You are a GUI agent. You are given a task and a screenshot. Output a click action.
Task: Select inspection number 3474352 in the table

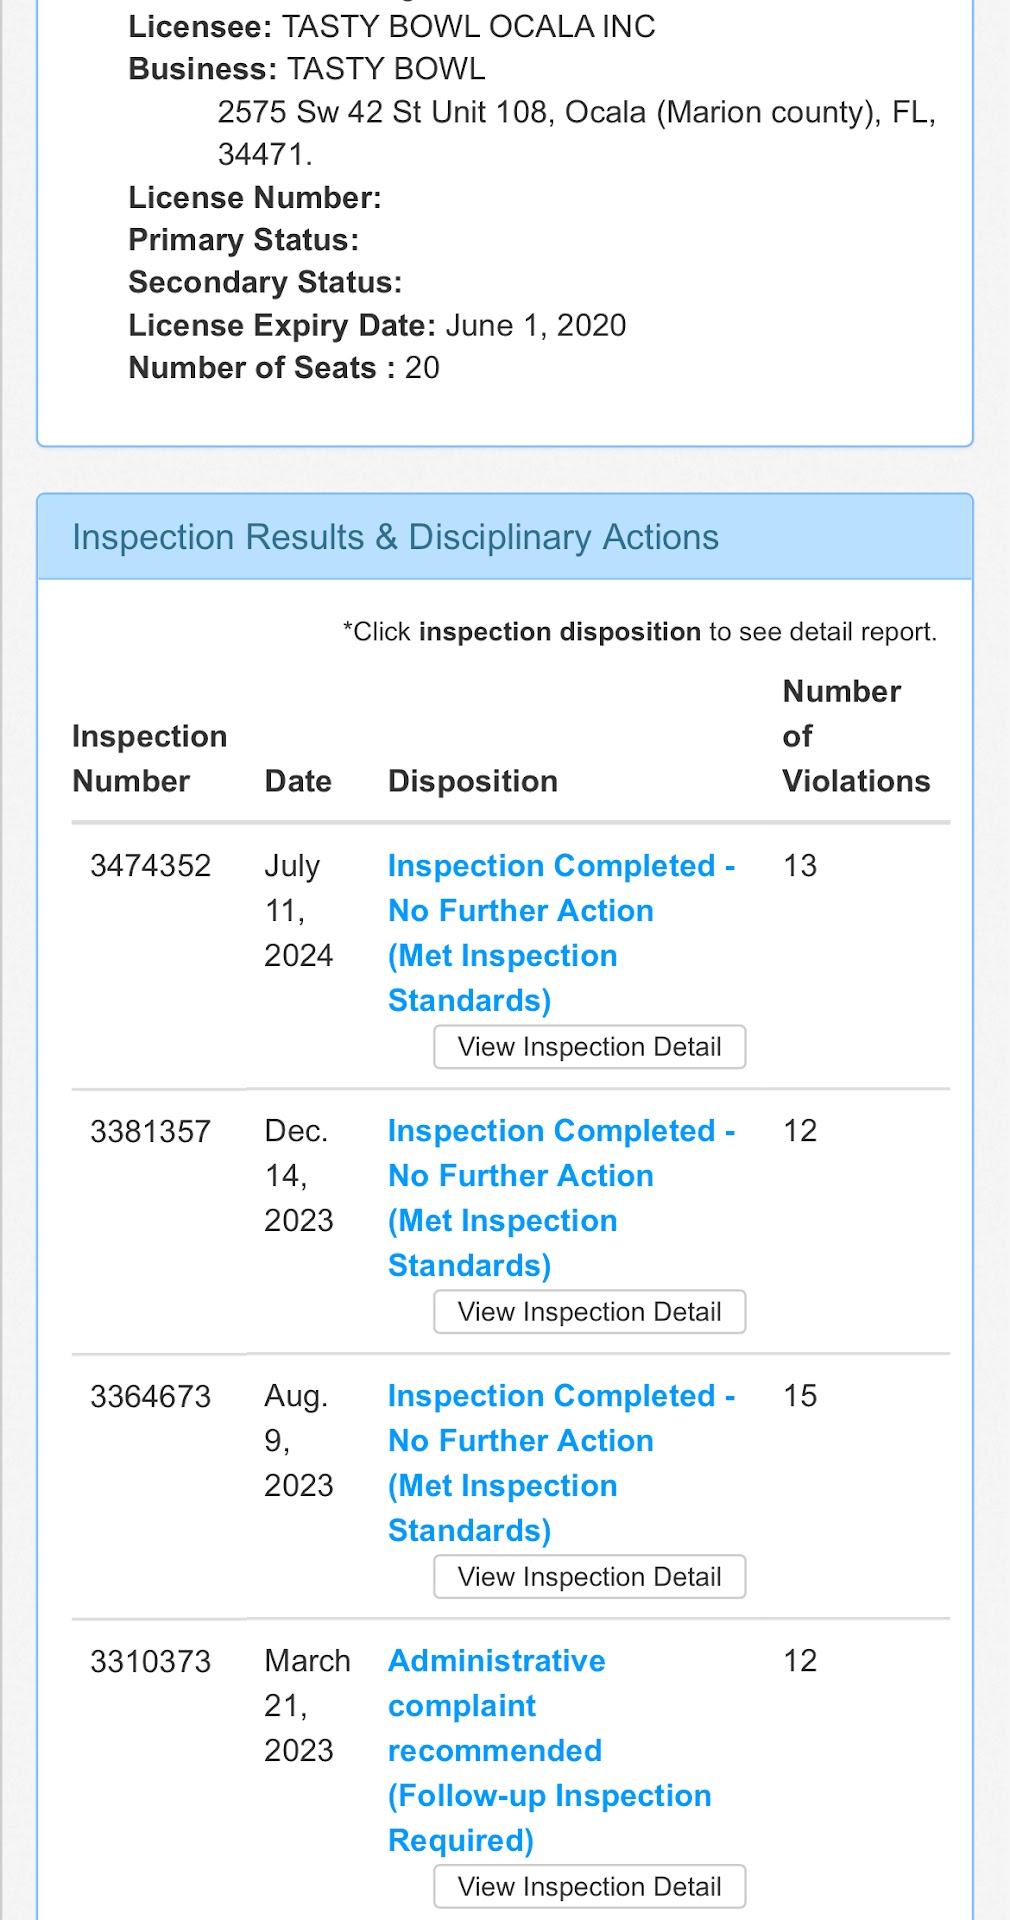[150, 865]
